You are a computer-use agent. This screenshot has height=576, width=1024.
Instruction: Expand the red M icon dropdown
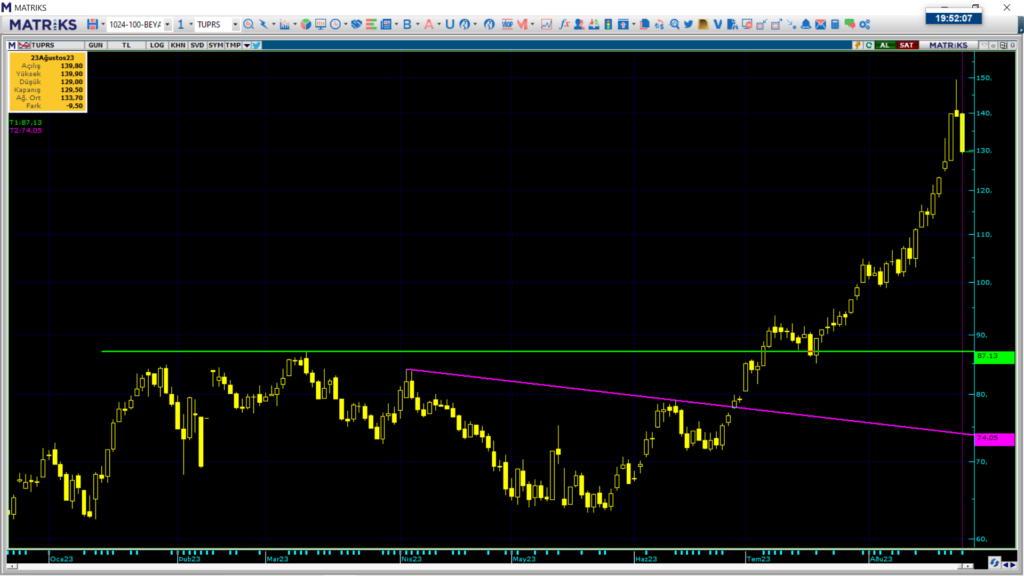[x=532, y=25]
